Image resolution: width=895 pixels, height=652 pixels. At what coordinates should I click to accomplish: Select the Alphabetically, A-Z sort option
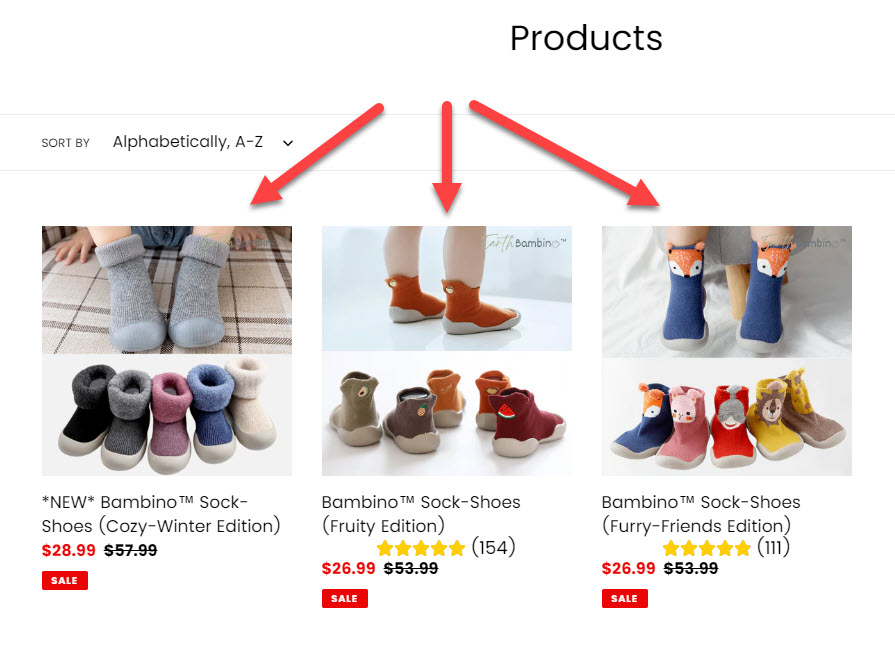188,142
